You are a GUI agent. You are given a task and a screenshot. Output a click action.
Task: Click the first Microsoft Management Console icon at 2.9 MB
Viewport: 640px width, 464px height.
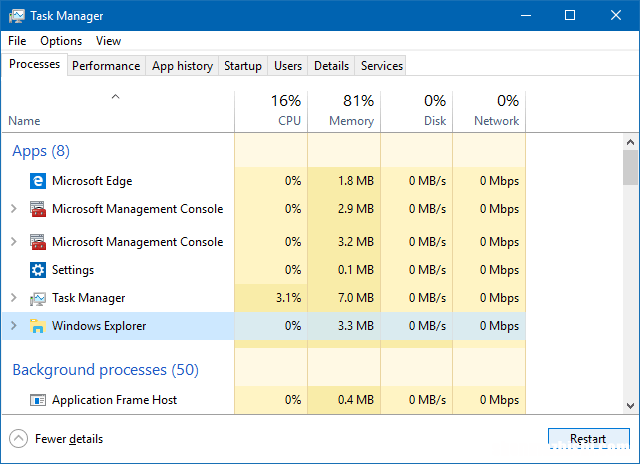tap(38, 209)
